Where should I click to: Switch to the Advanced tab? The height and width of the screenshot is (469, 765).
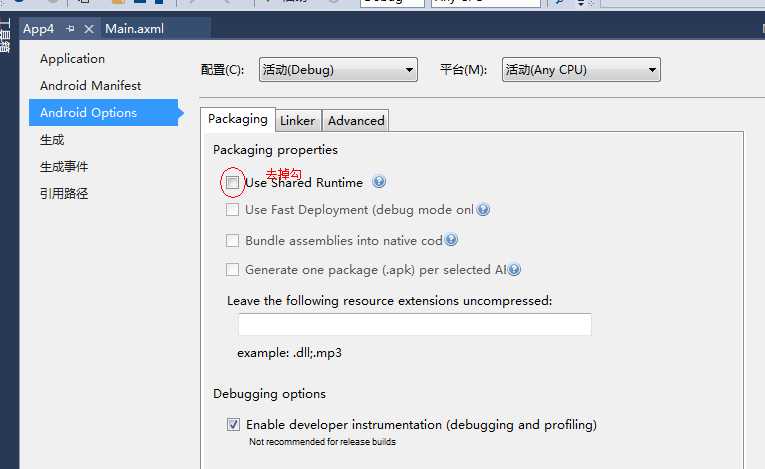[x=356, y=121]
